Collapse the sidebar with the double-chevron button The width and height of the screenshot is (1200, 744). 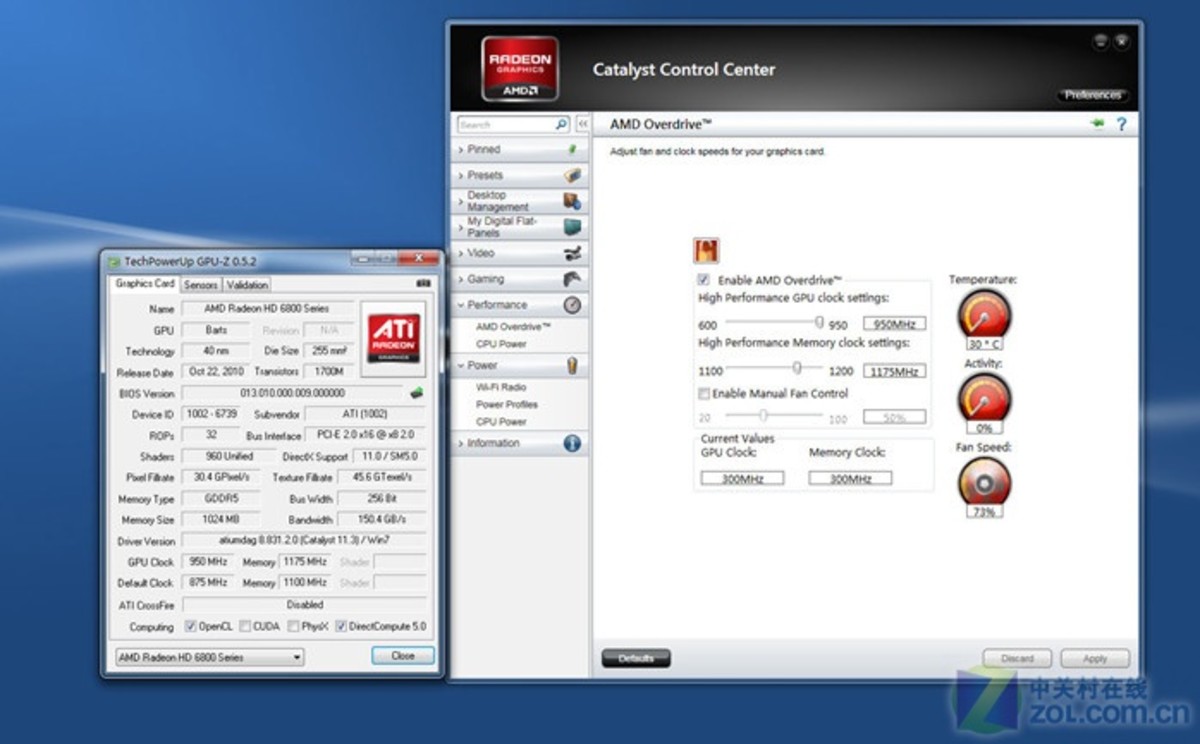pos(581,125)
